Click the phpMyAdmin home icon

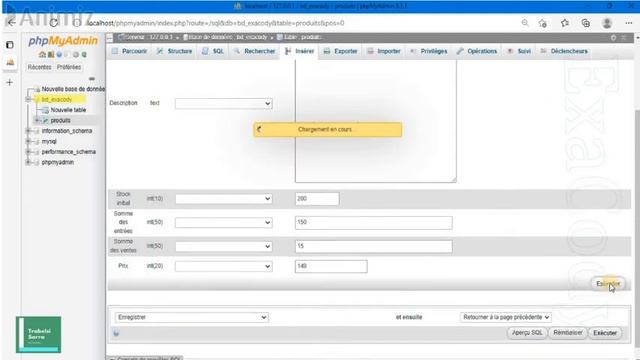[x=42, y=54]
